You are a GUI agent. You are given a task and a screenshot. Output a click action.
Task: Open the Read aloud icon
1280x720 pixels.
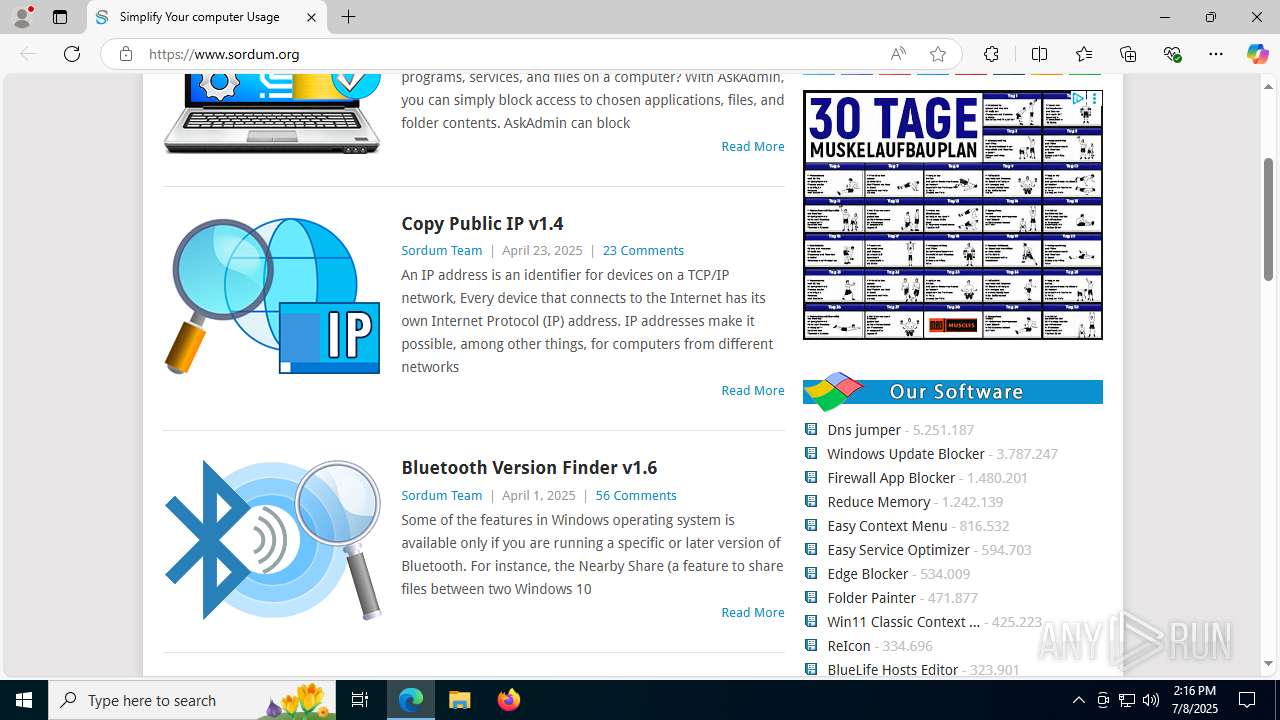(x=898, y=54)
